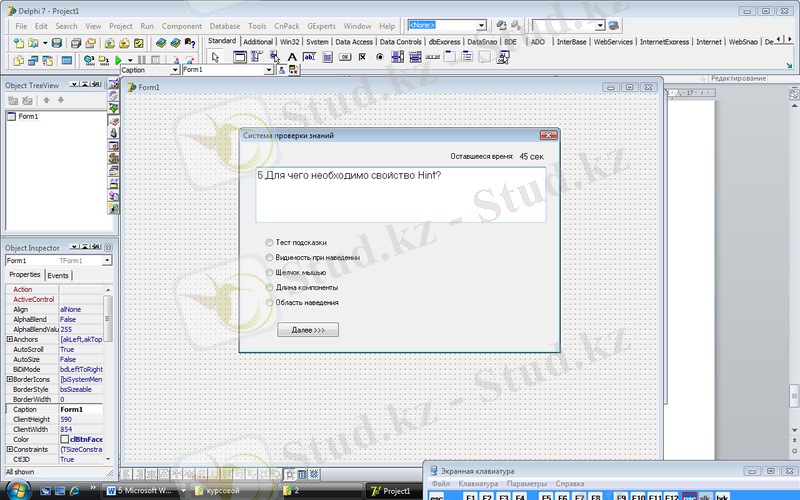Open dropdown arrow beside Open file icon
The width and height of the screenshot is (800, 500).
coord(45,43)
